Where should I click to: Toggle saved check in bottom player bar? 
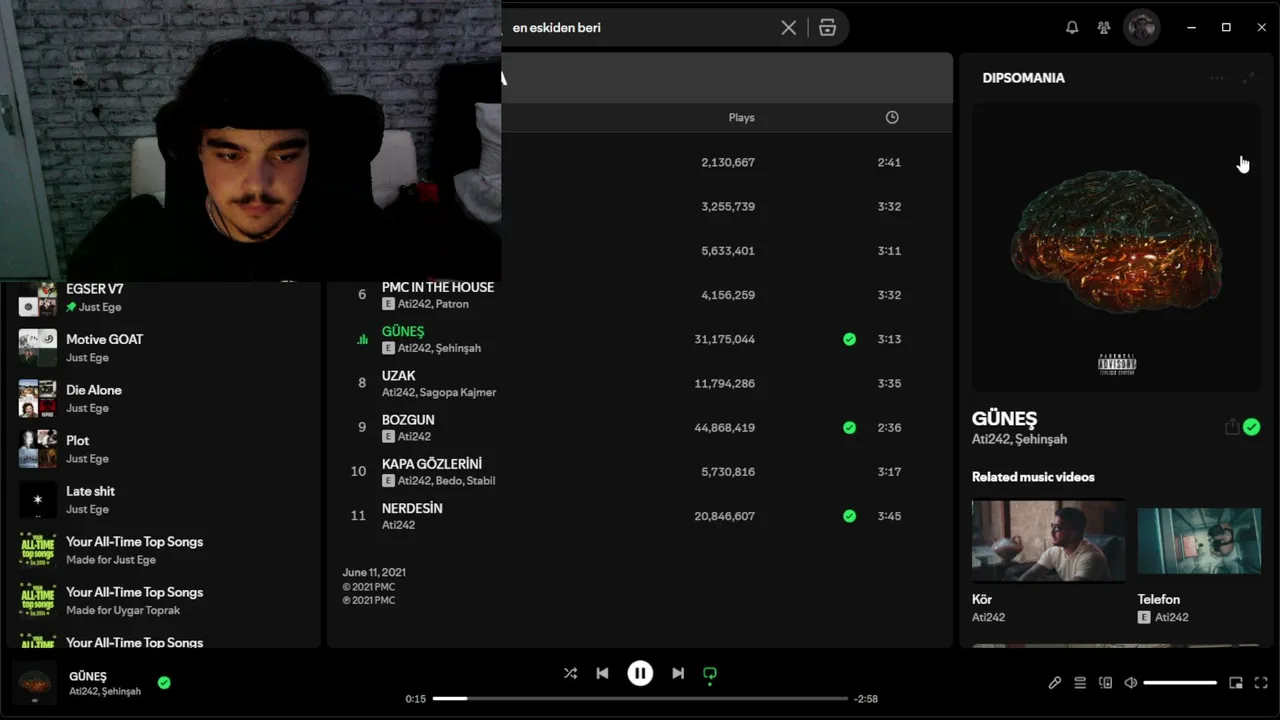pos(164,683)
